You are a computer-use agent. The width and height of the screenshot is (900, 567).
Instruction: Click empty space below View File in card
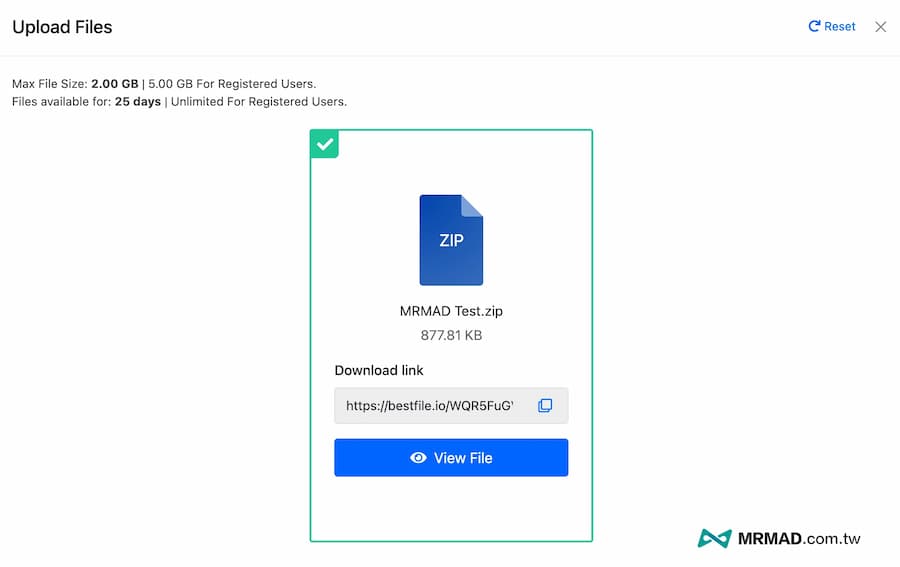tap(451, 510)
